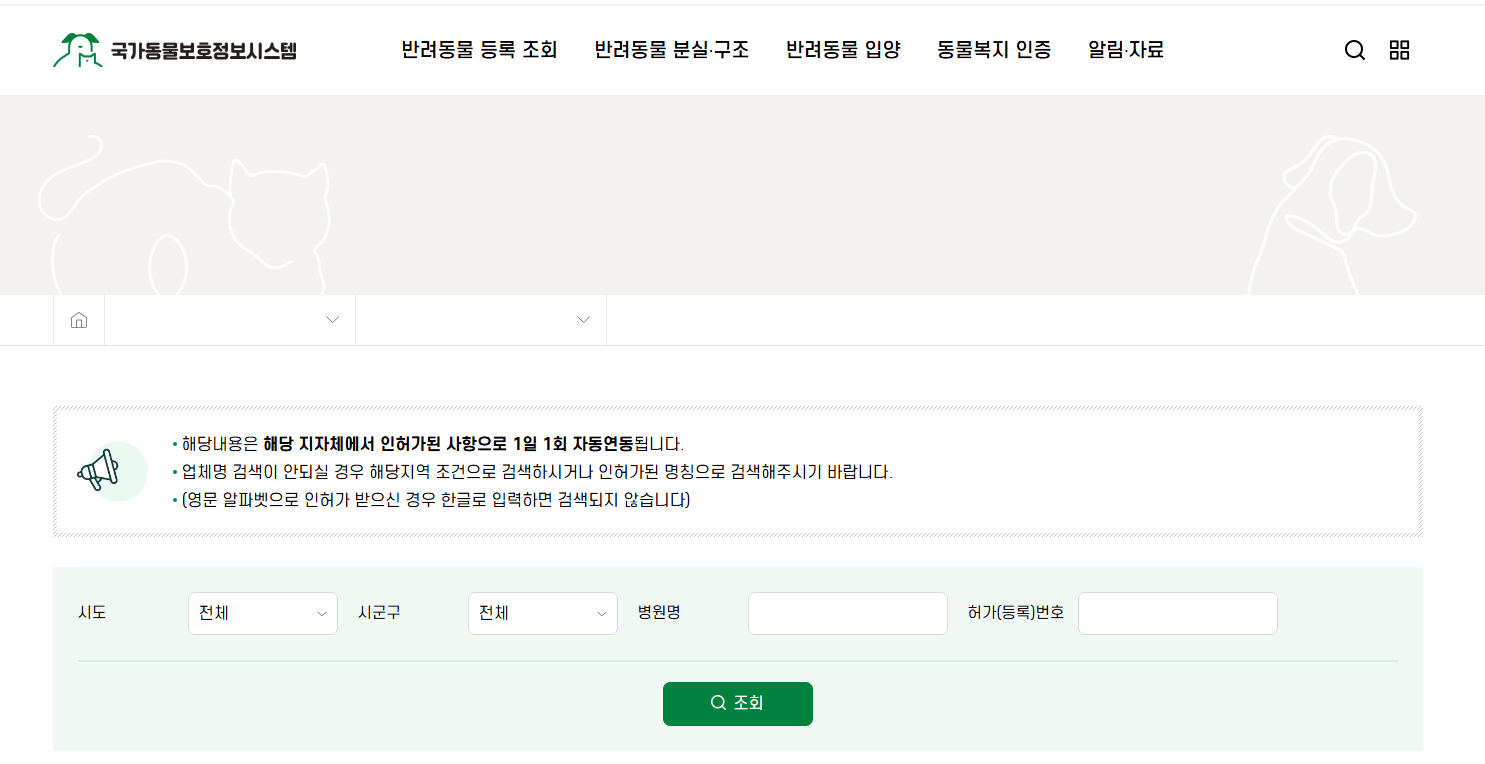Click the 허가(등록)번호 label text

point(1016,613)
